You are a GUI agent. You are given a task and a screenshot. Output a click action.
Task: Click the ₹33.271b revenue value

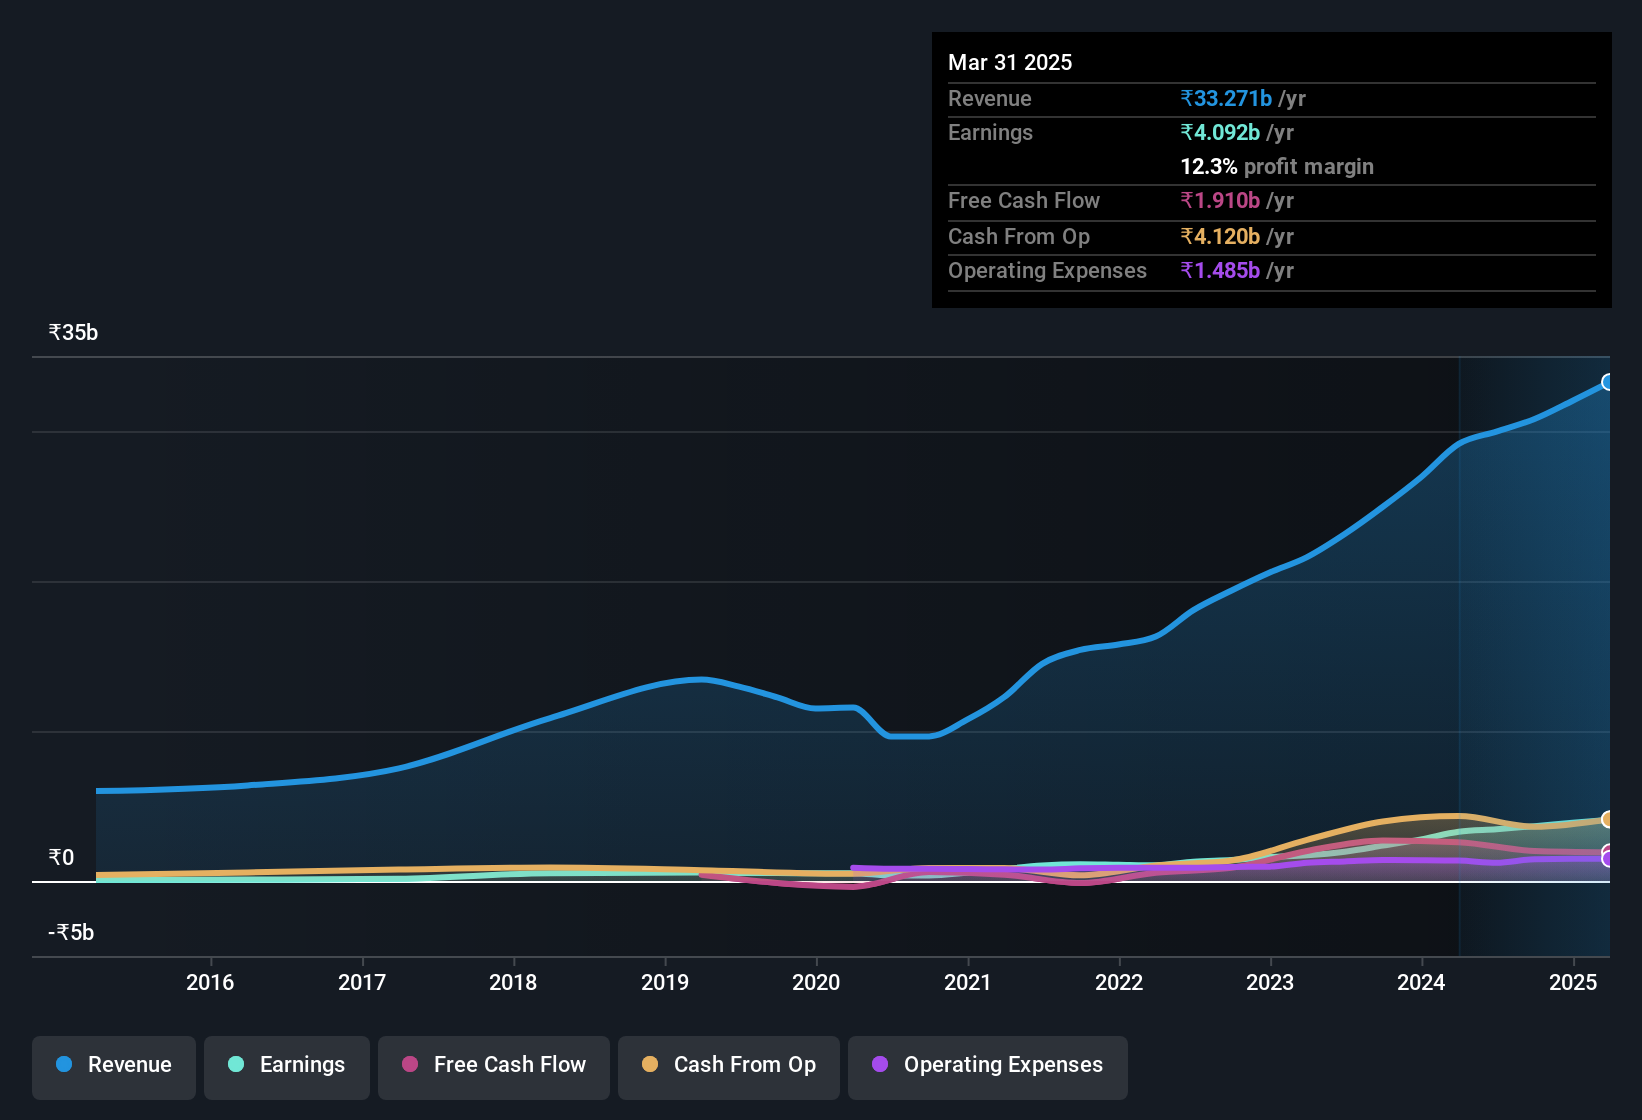point(1227,98)
